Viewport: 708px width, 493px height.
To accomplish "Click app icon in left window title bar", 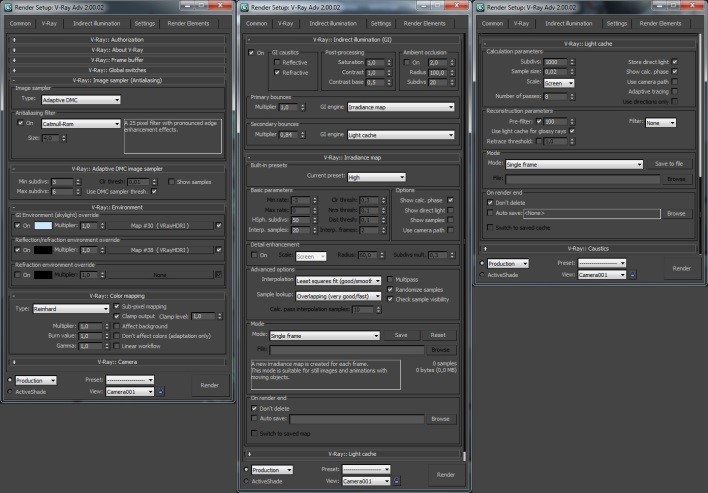I will pyautogui.click(x=8, y=7).
